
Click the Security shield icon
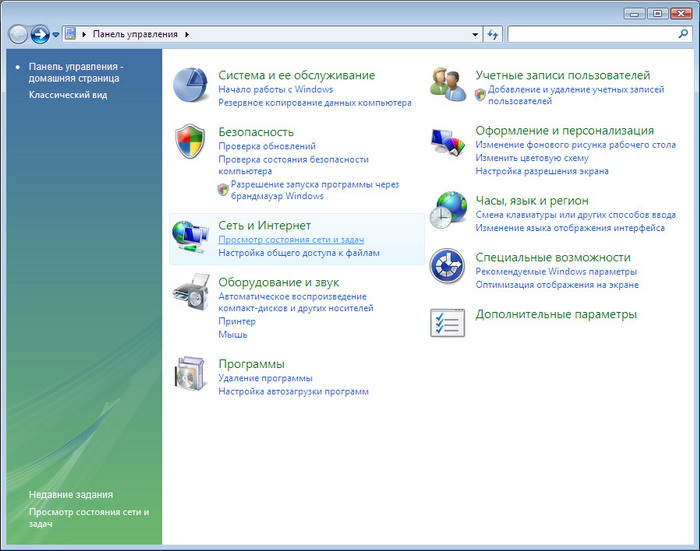pyautogui.click(x=190, y=141)
